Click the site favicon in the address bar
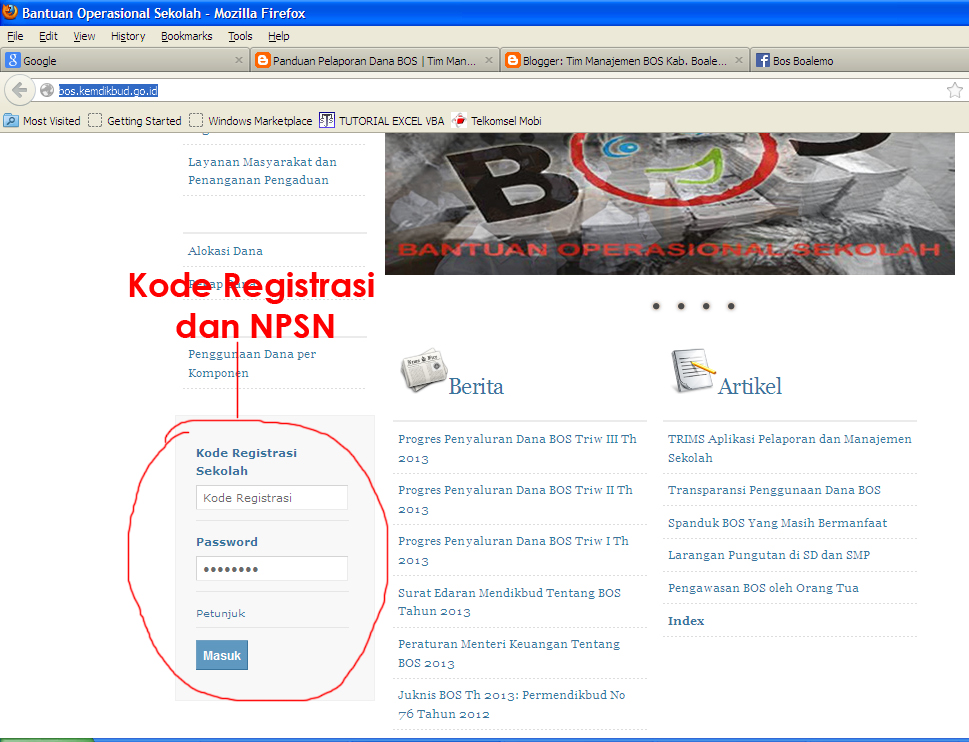Screen dimensions: 969x742 coord(46,89)
